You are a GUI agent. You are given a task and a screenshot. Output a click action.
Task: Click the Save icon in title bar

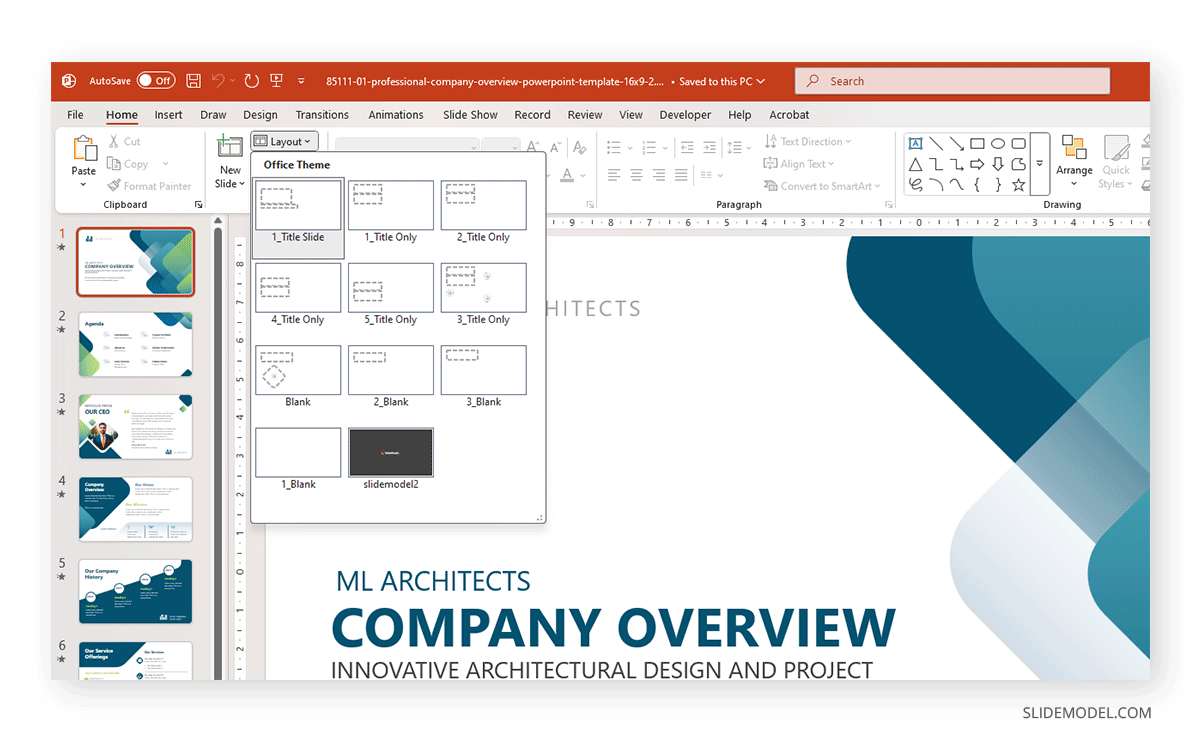[194, 81]
